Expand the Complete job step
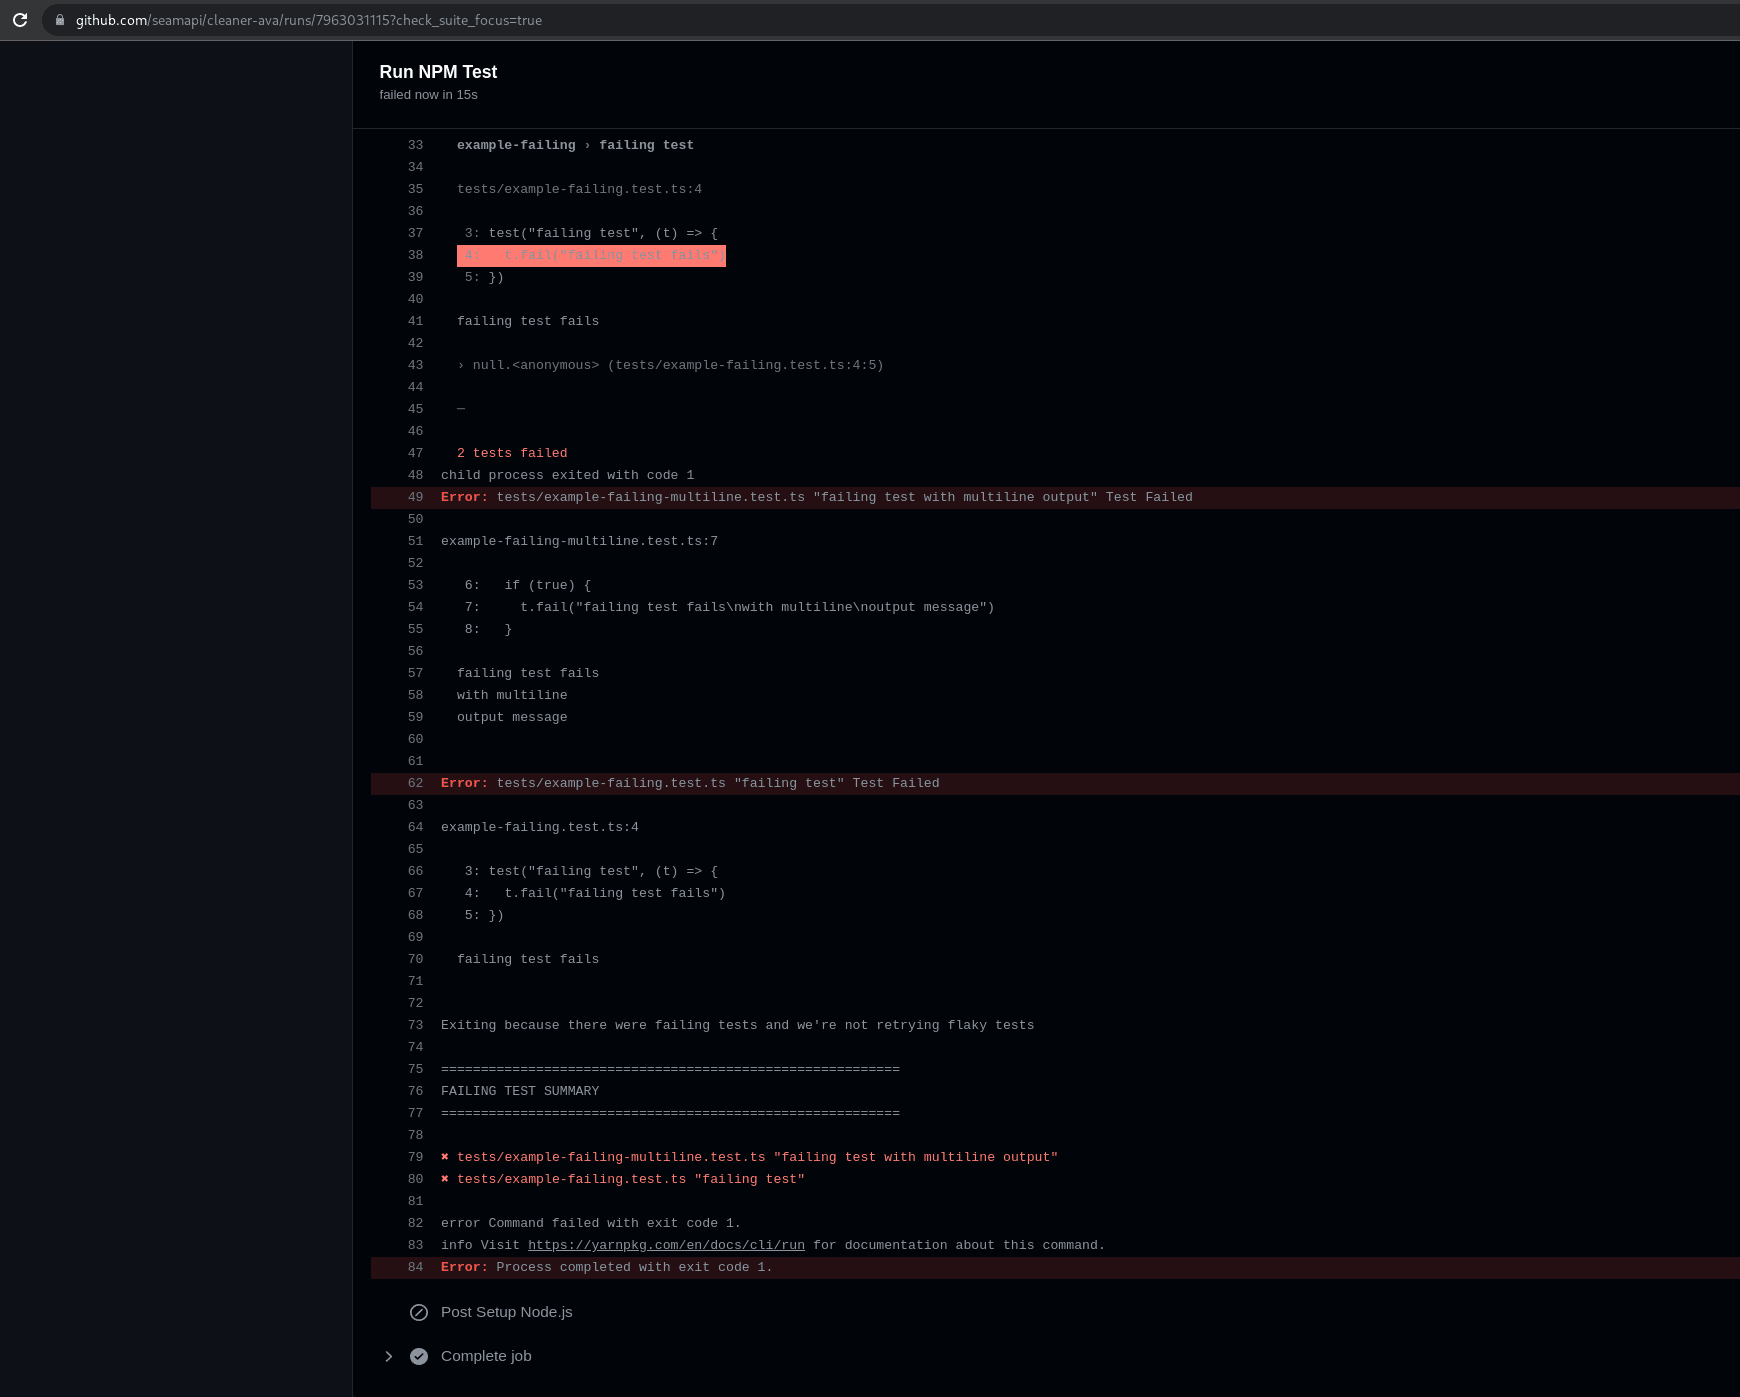The width and height of the screenshot is (1740, 1397). point(389,1356)
